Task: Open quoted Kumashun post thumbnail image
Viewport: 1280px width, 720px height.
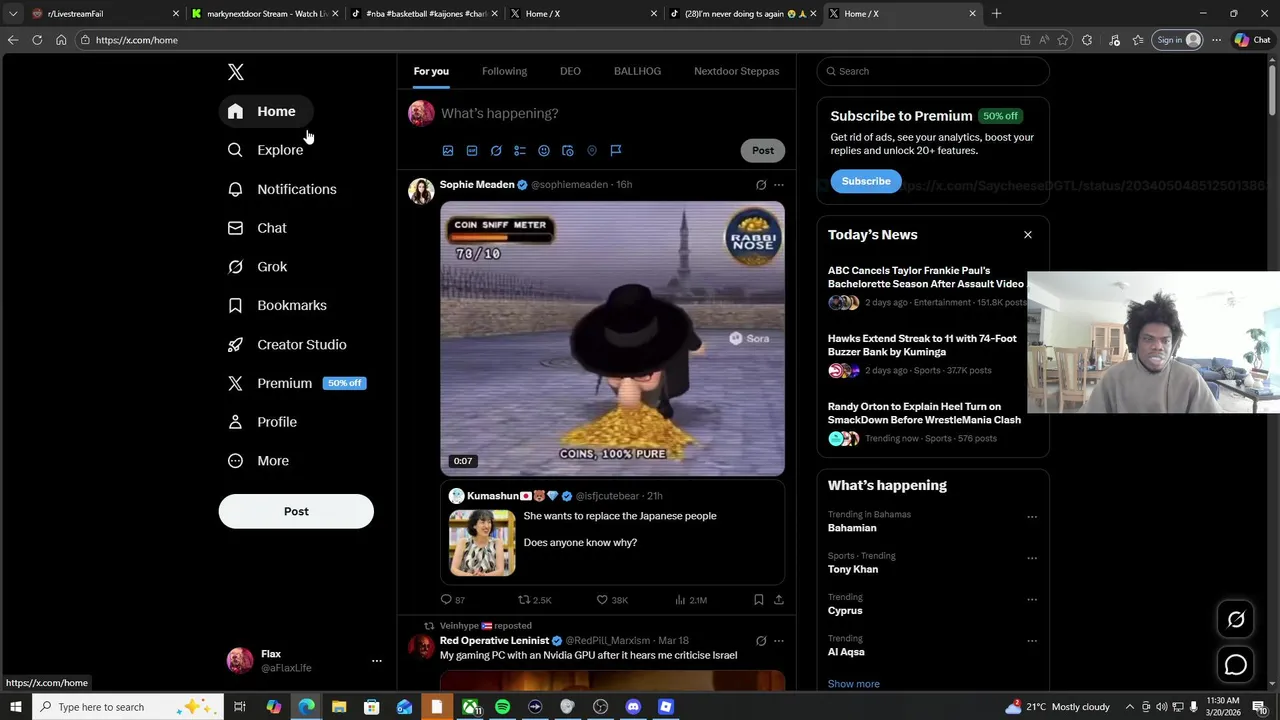Action: (482, 543)
